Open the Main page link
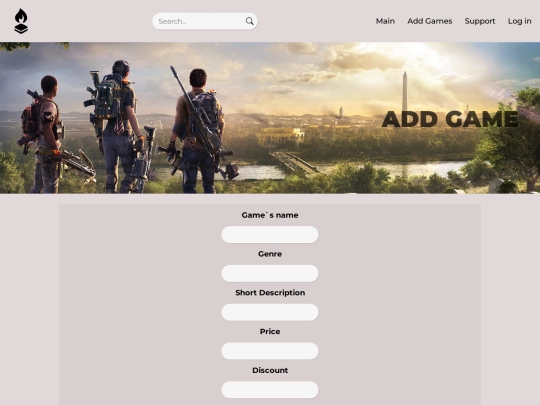 (x=385, y=21)
